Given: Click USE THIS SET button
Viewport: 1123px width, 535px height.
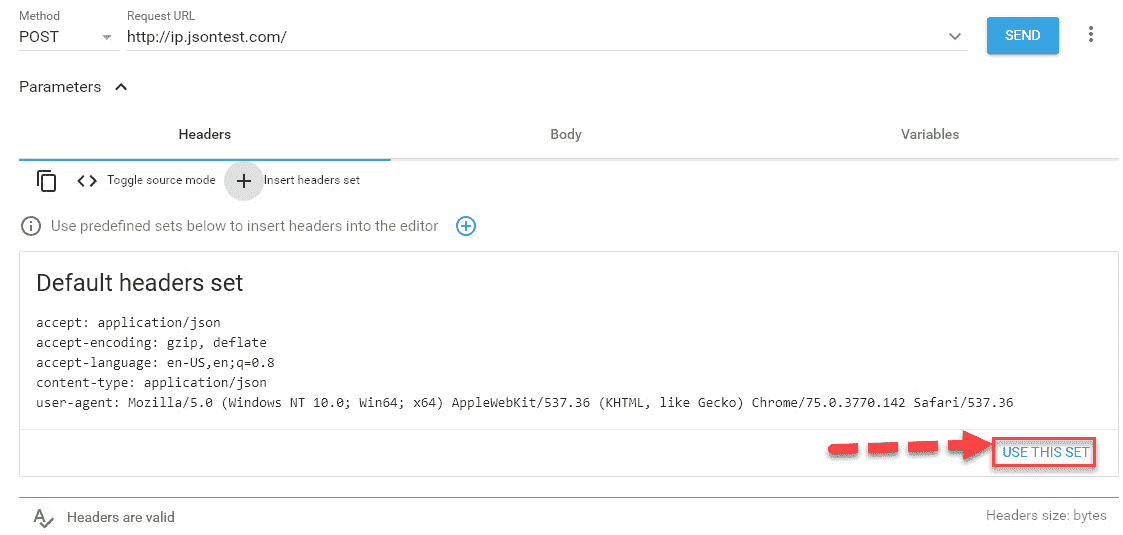Looking at the screenshot, I should pos(1045,453).
